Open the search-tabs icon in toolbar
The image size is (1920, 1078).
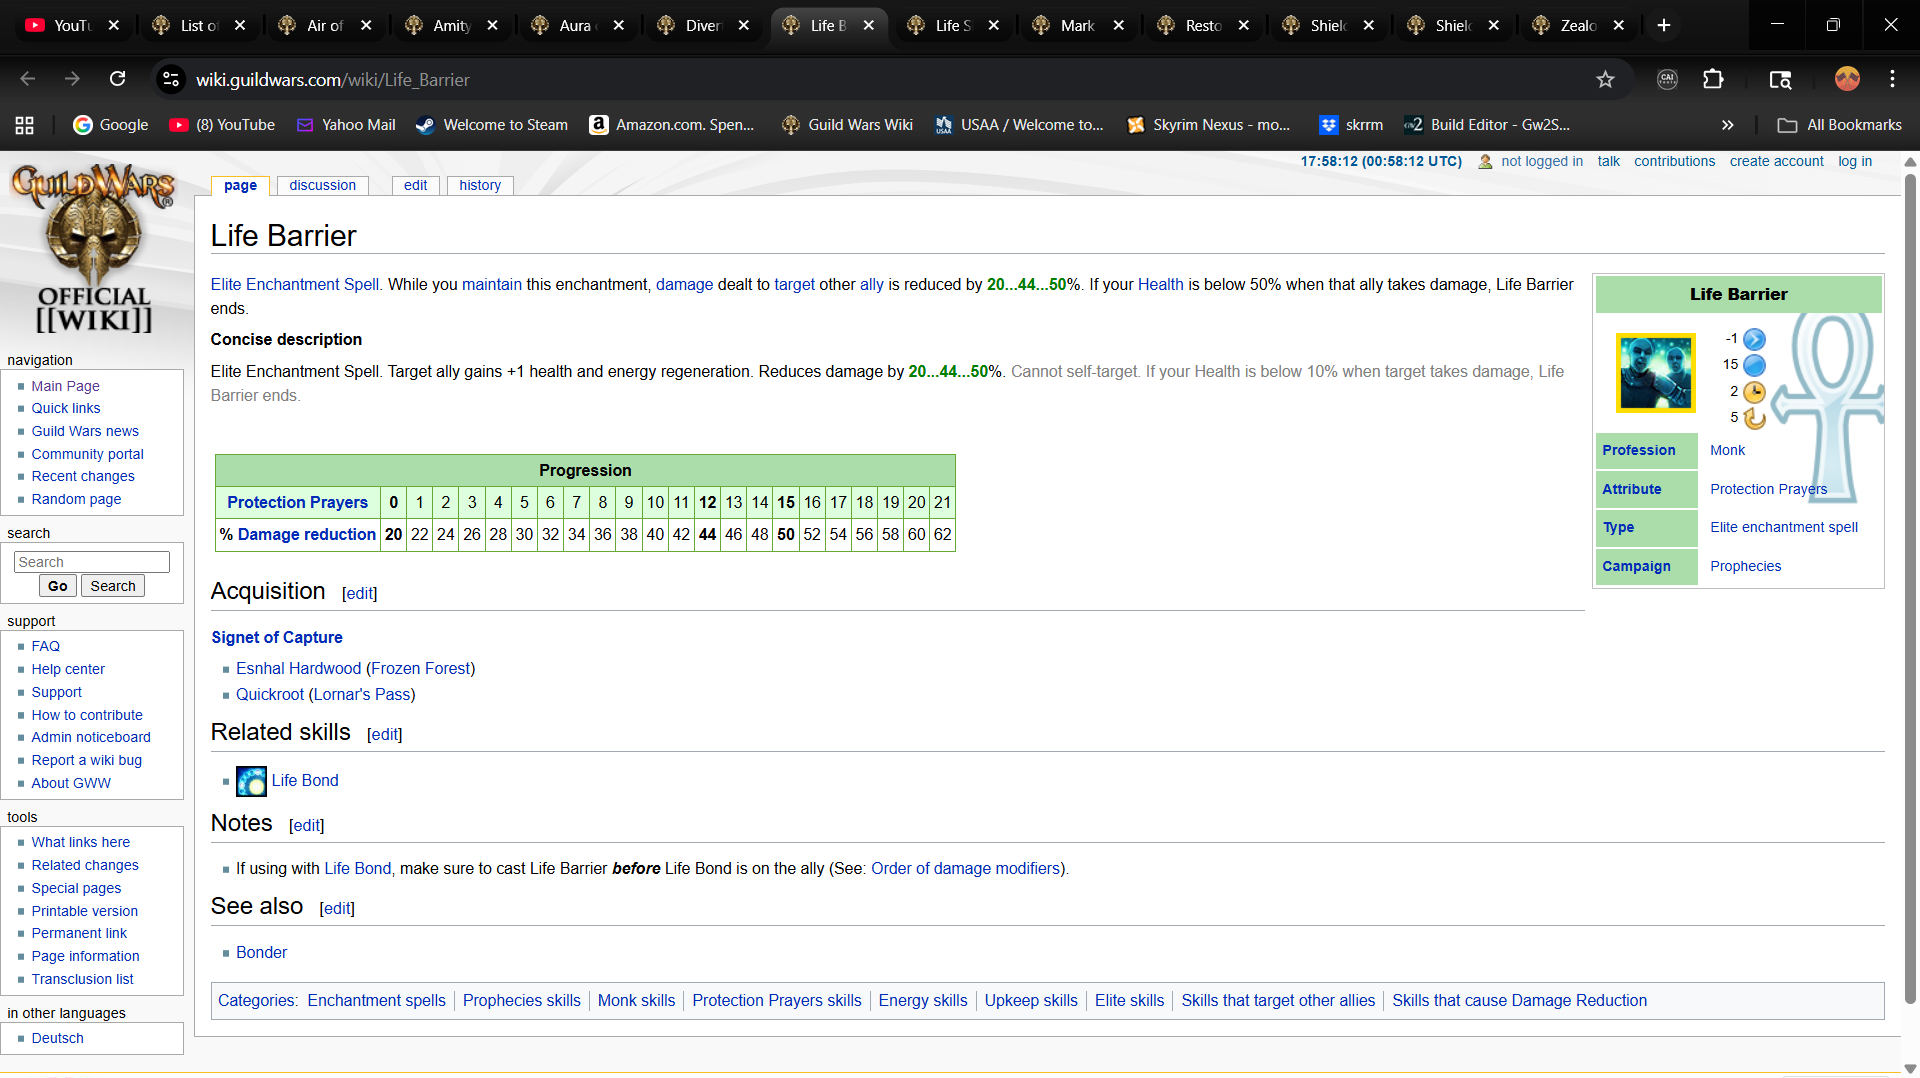coord(1780,79)
